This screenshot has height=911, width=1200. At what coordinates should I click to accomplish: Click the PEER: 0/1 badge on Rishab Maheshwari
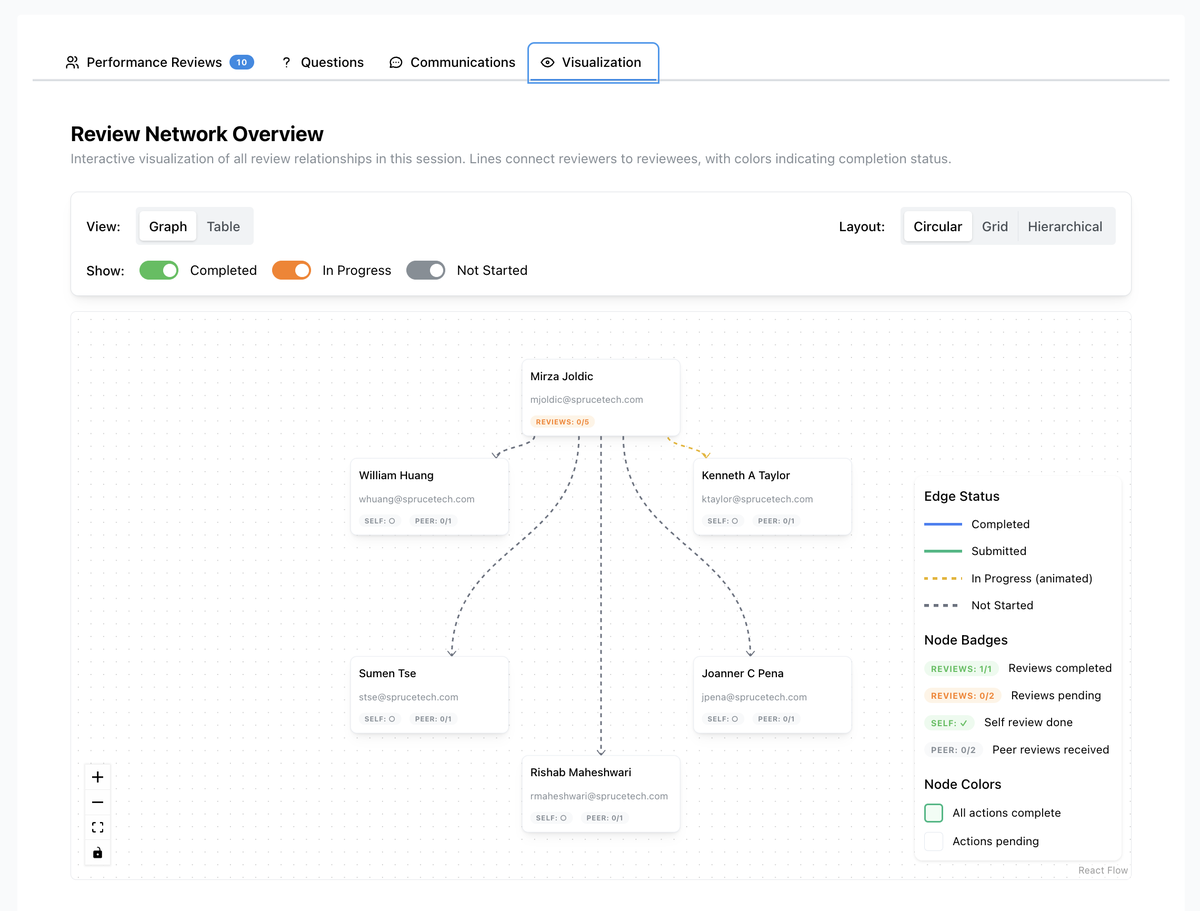(x=604, y=818)
